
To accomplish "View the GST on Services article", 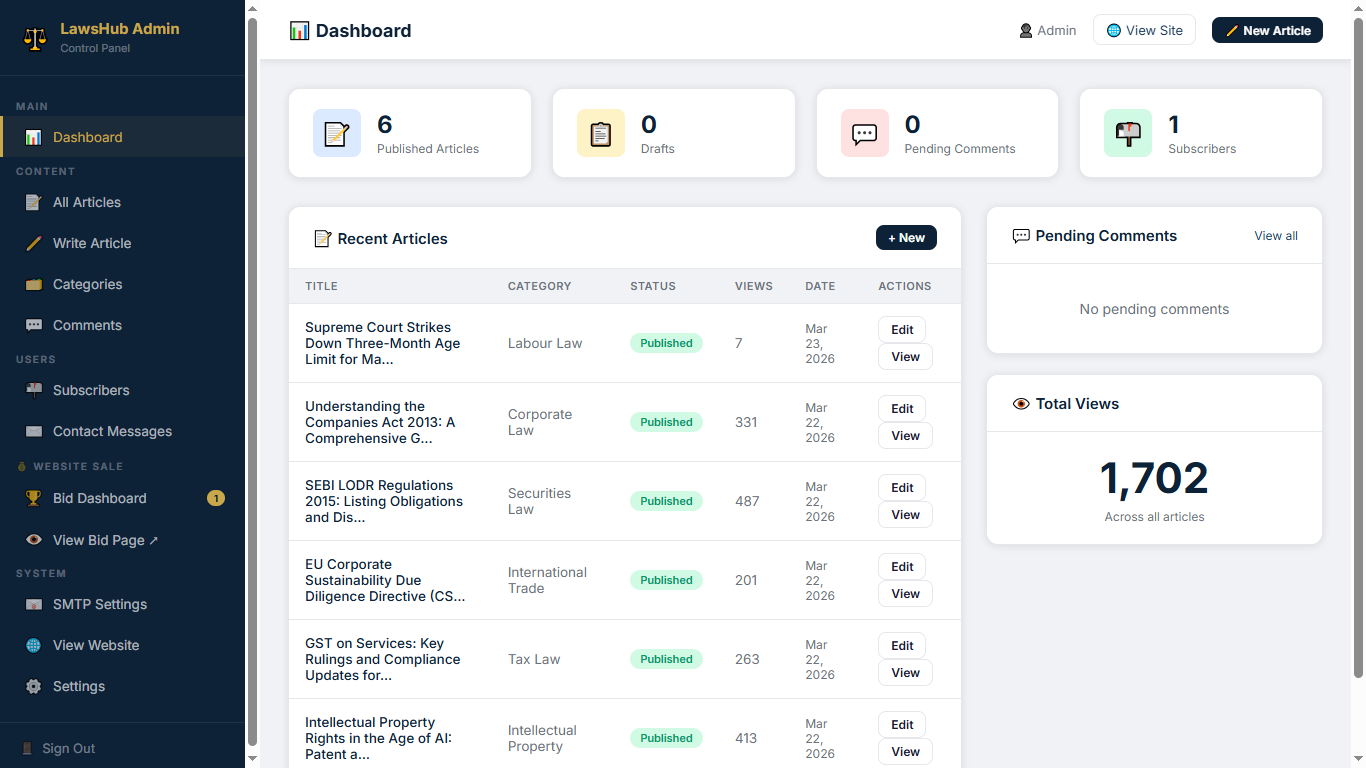I will click(905, 673).
